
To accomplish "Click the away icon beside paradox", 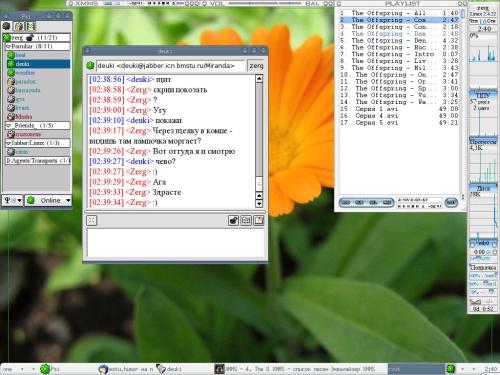I will pyautogui.click(x=11, y=81).
